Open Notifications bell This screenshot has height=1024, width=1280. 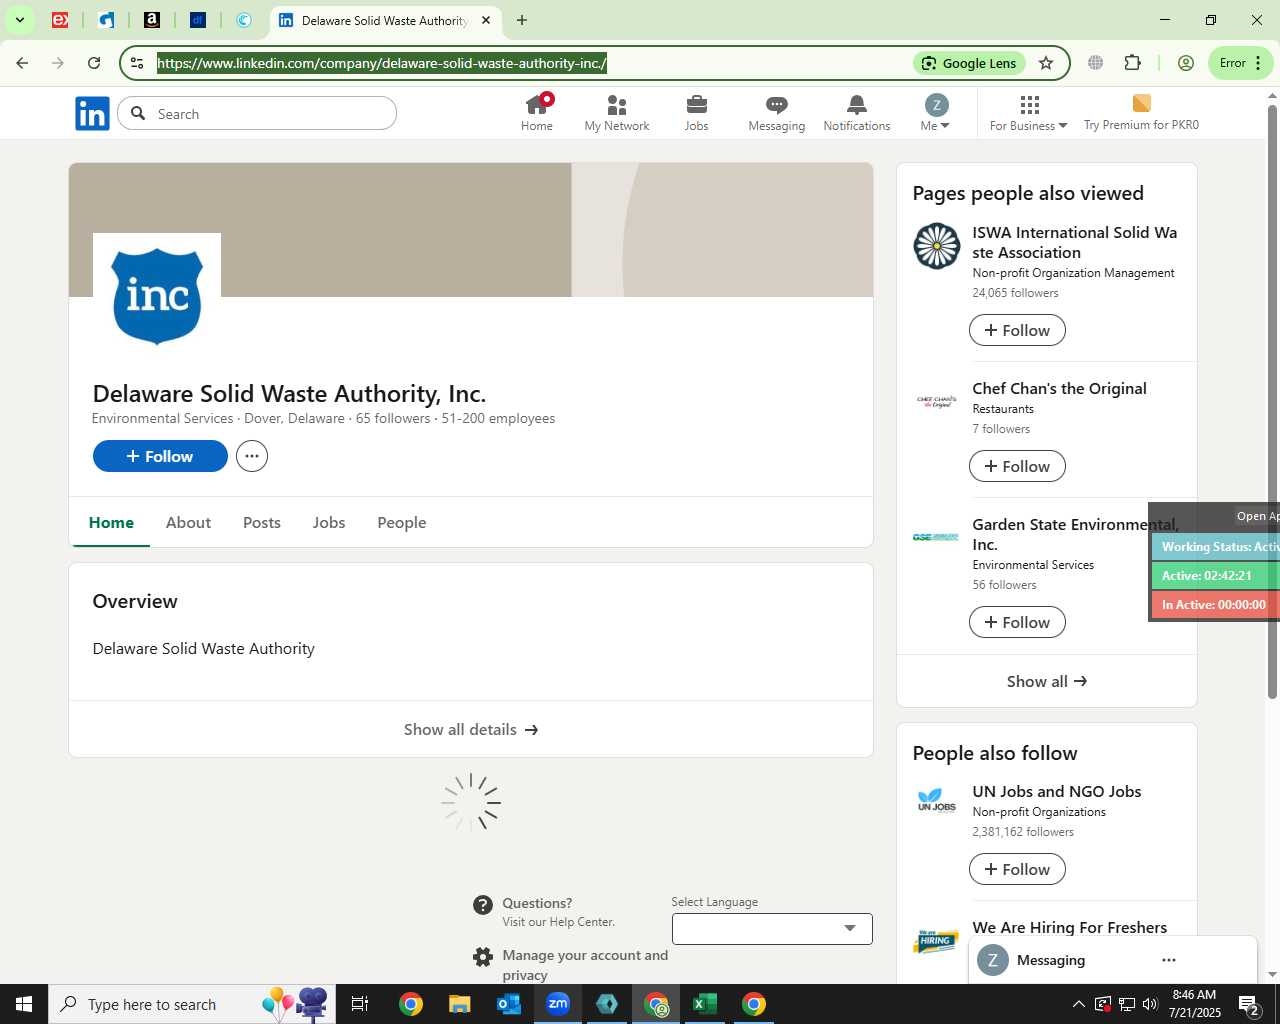[857, 112]
